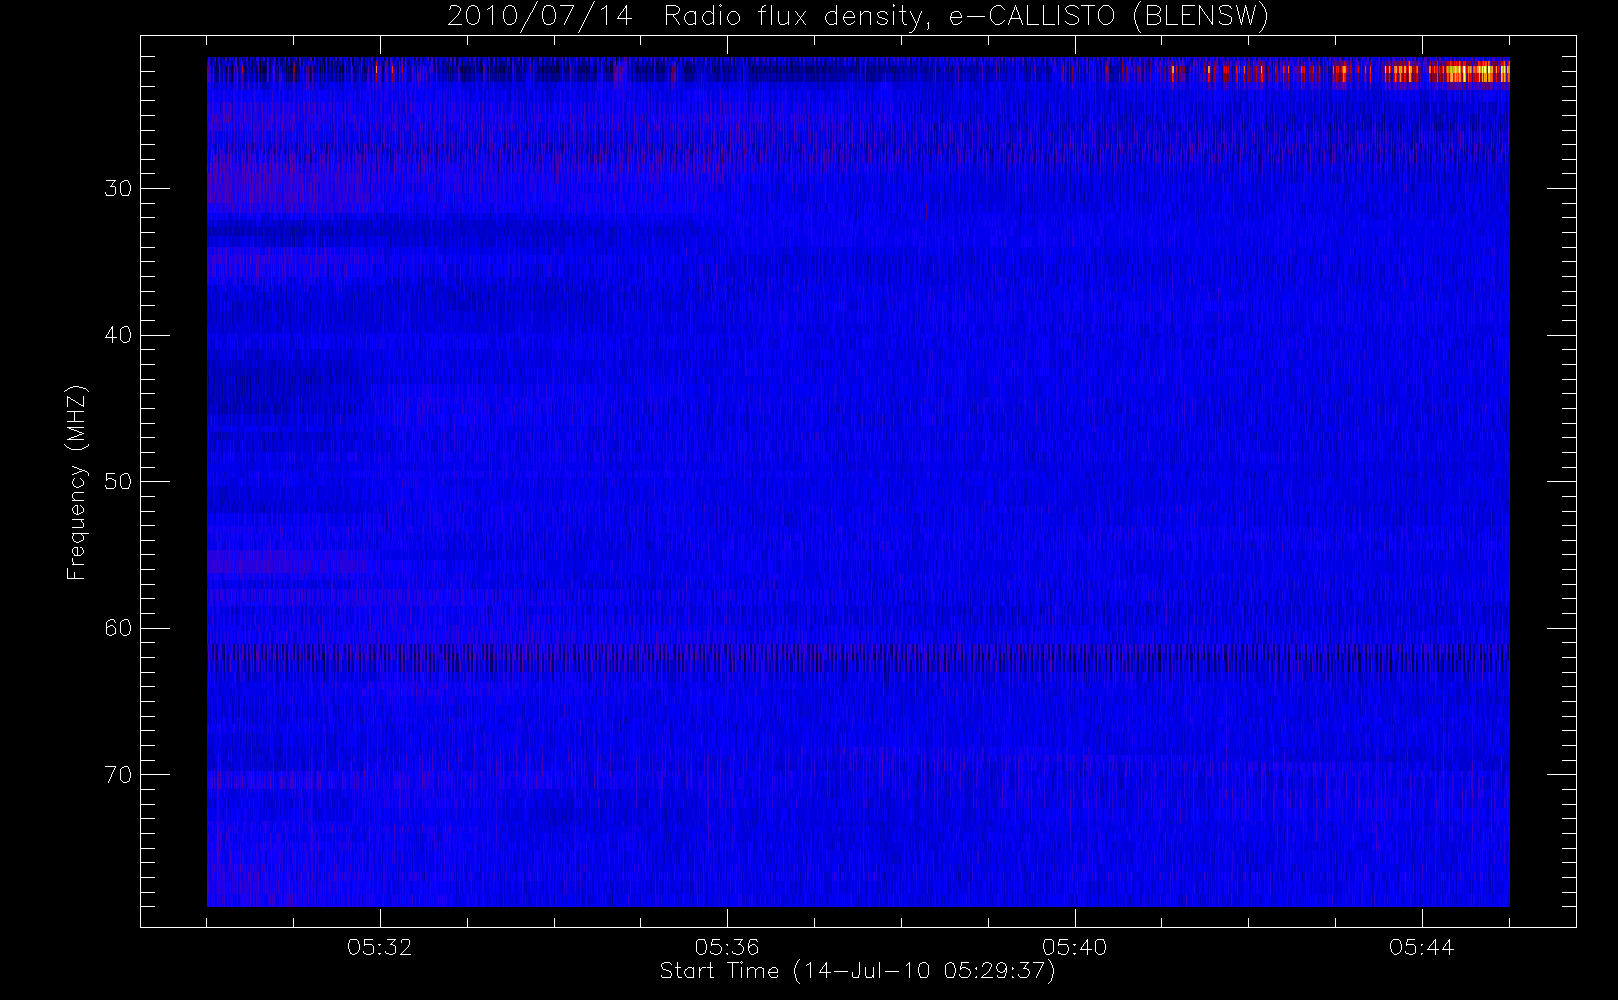Click the 'Start Time (14-Jul-10 05:29:37)' label
The width and height of the screenshot is (1618, 1000).
pyautogui.click(x=857, y=971)
